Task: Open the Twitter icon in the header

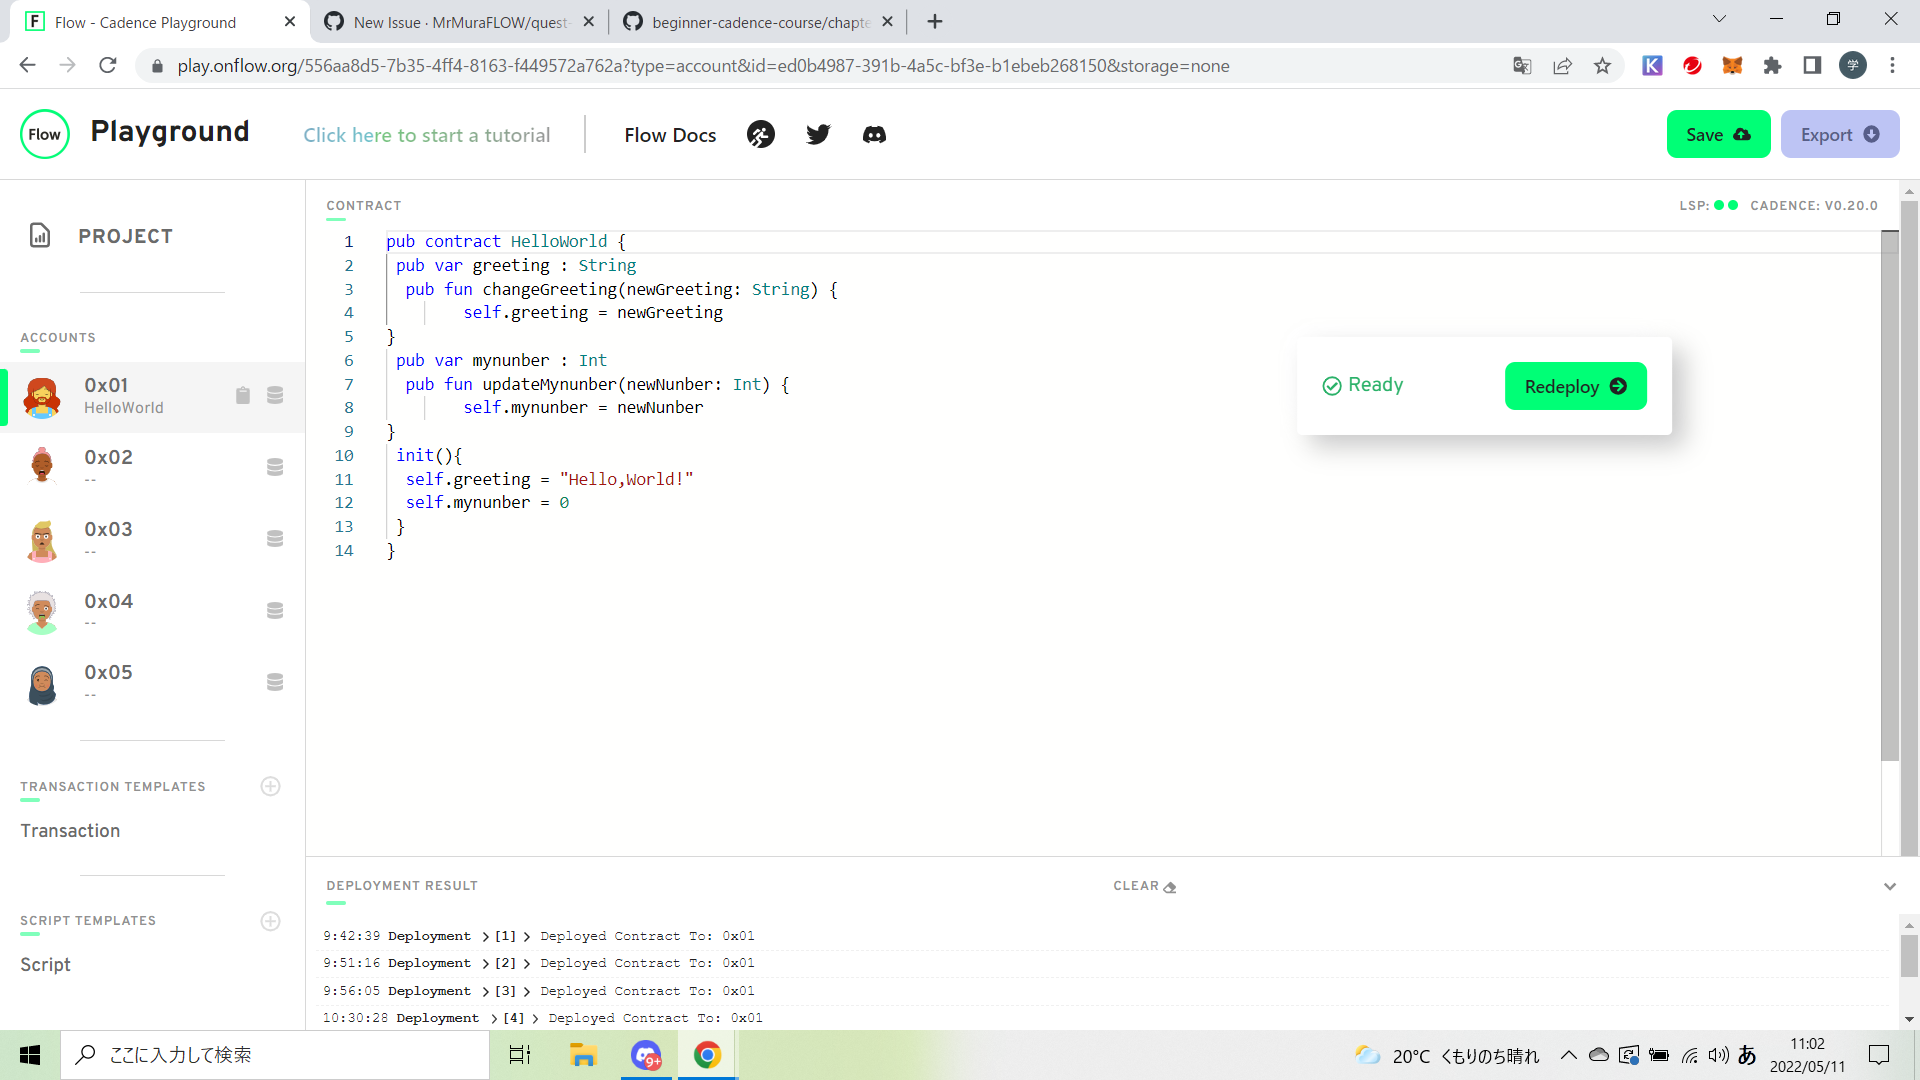Action: pos(818,134)
